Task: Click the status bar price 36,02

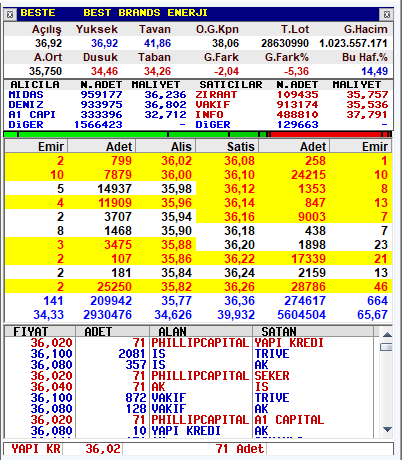Action: (103, 449)
